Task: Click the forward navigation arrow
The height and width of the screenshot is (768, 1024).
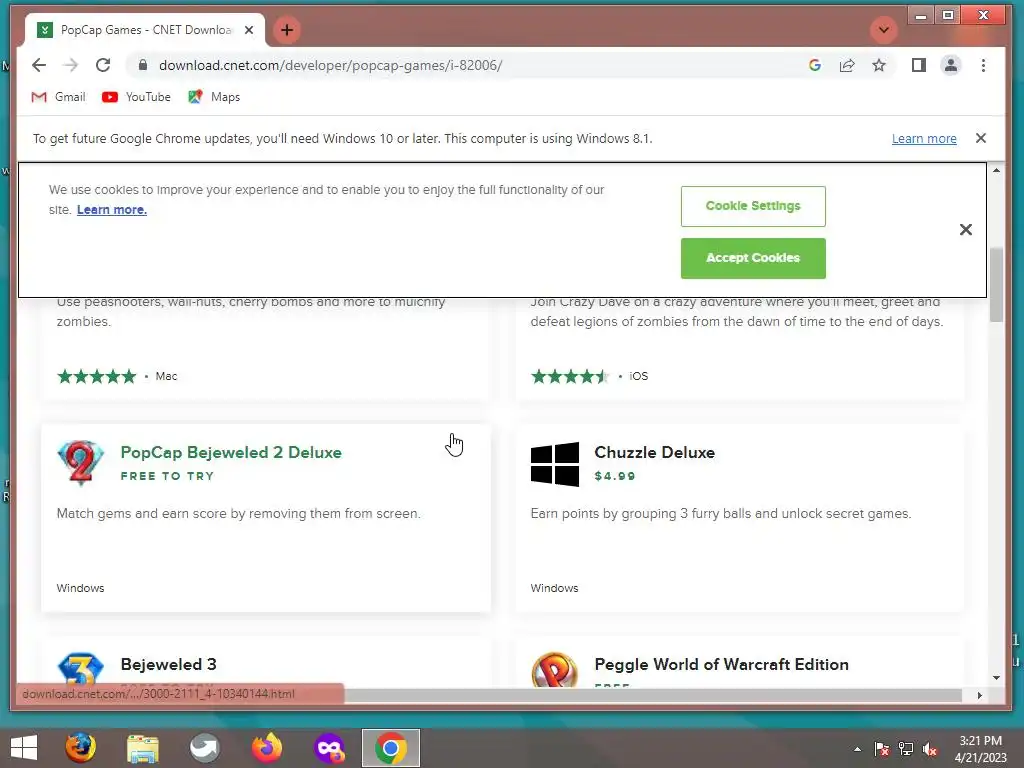Action: coord(71,65)
